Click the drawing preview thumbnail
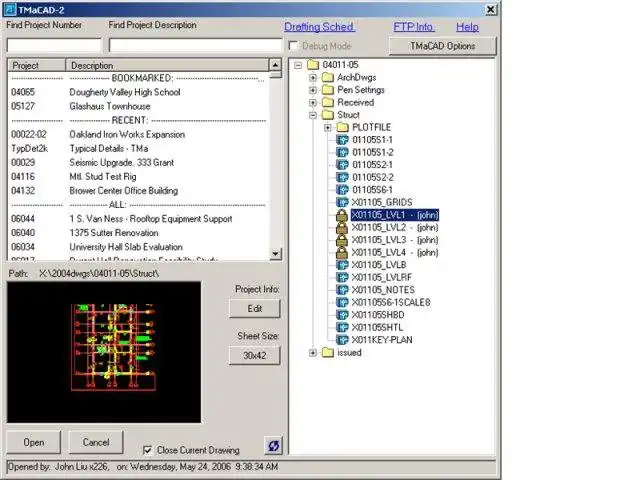 coord(104,352)
